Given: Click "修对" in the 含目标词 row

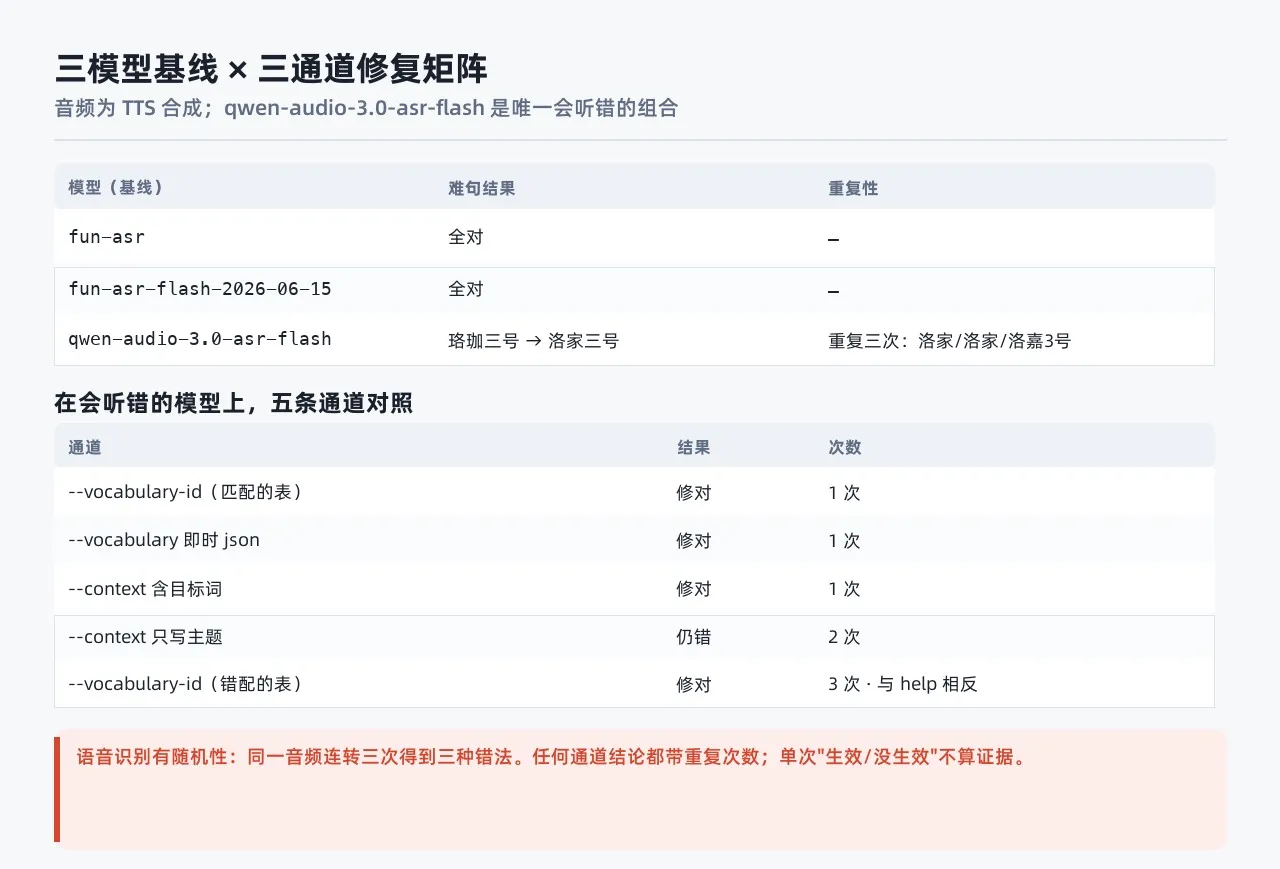Looking at the screenshot, I should click(694, 589).
